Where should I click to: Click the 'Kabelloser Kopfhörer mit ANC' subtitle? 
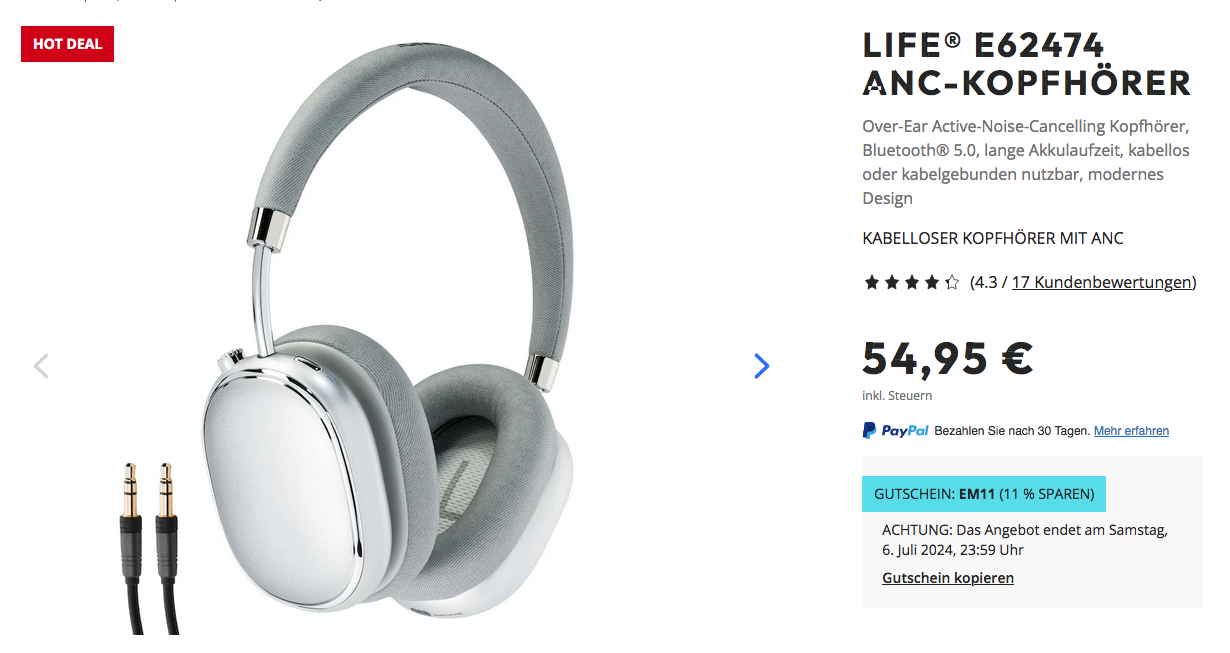993,238
